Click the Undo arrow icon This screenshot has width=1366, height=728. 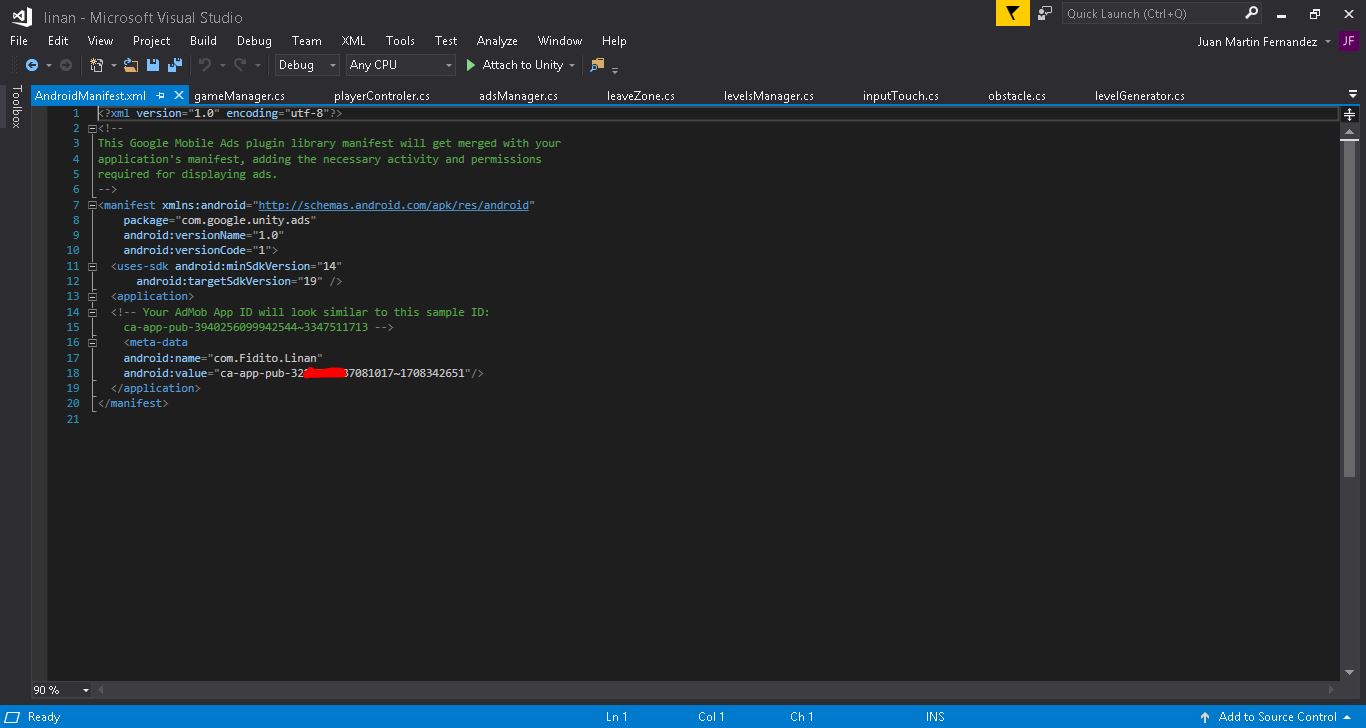pyautogui.click(x=205, y=65)
